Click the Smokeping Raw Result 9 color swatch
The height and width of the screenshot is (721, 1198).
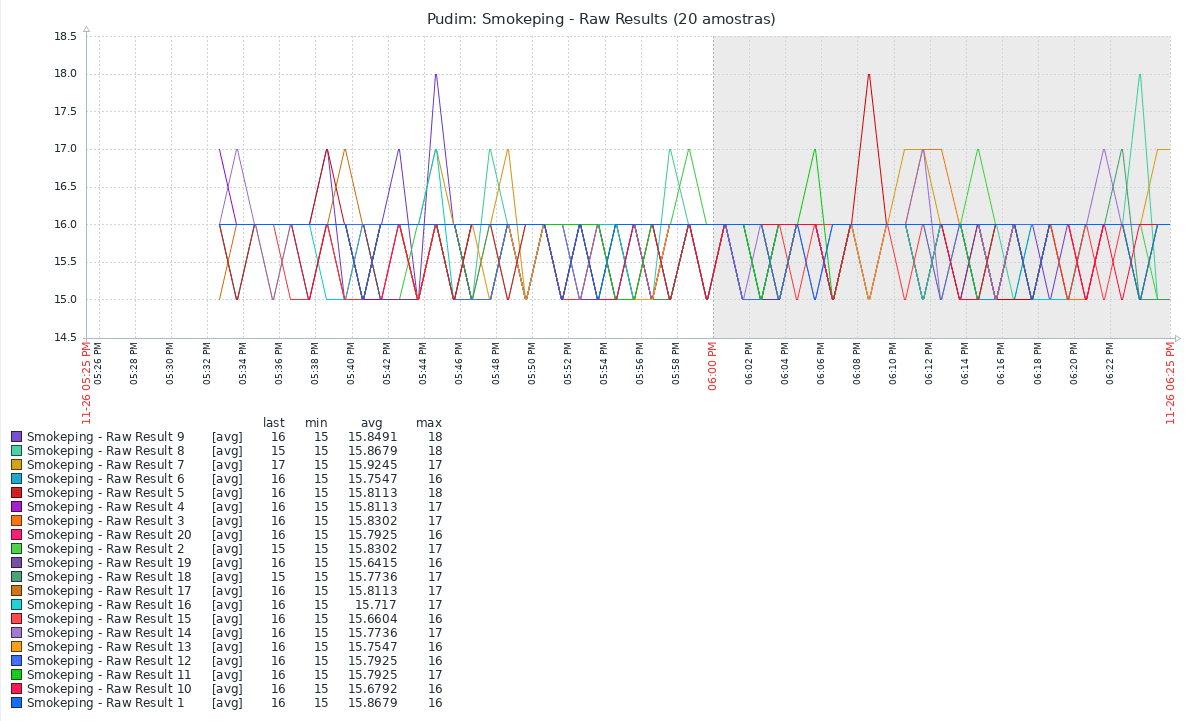coord(16,437)
